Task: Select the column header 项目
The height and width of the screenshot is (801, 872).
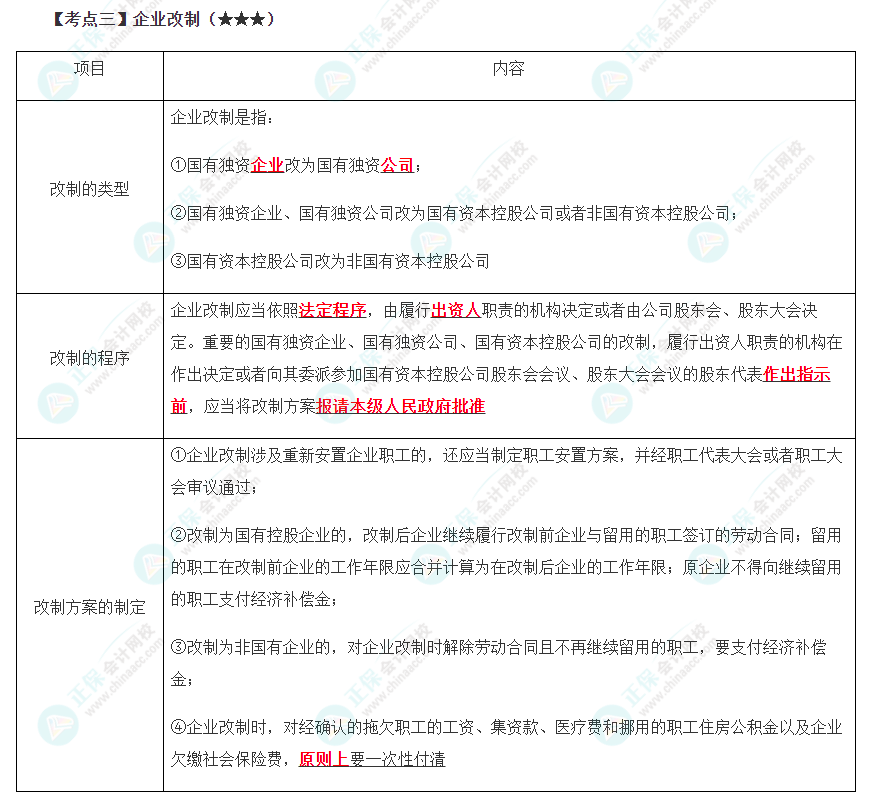Action: pyautogui.click(x=89, y=68)
